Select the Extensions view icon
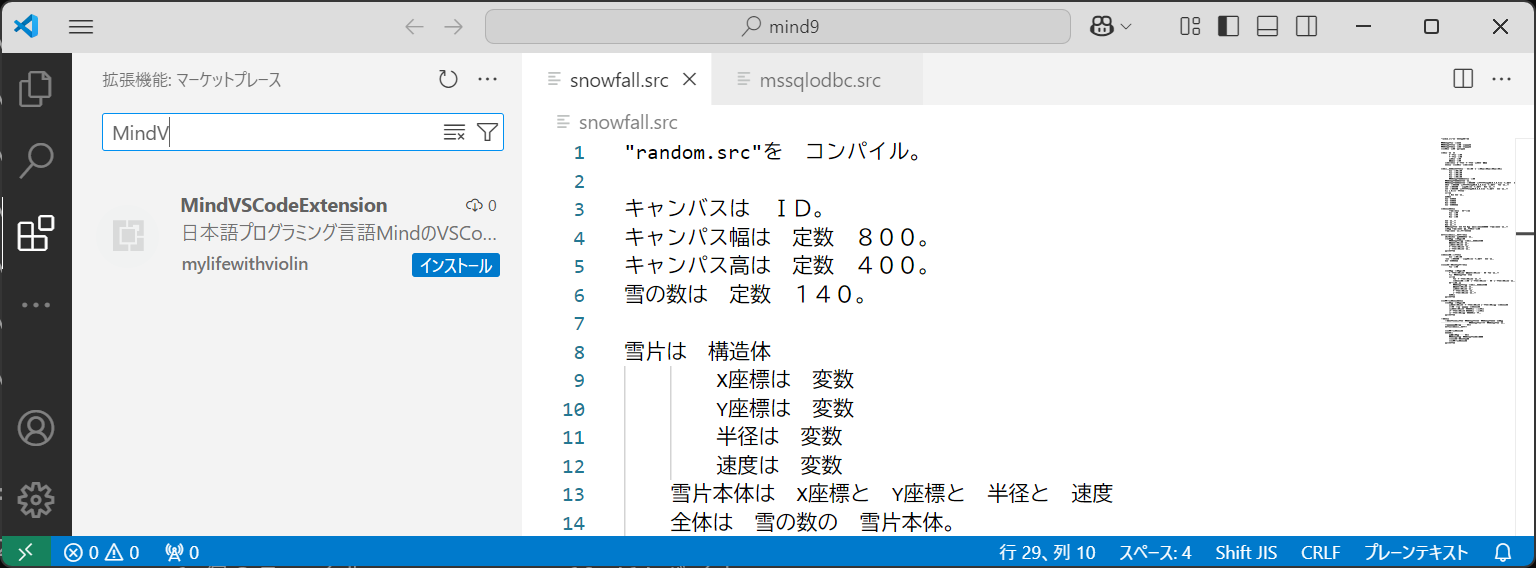This screenshot has width=1536, height=568. (36, 233)
